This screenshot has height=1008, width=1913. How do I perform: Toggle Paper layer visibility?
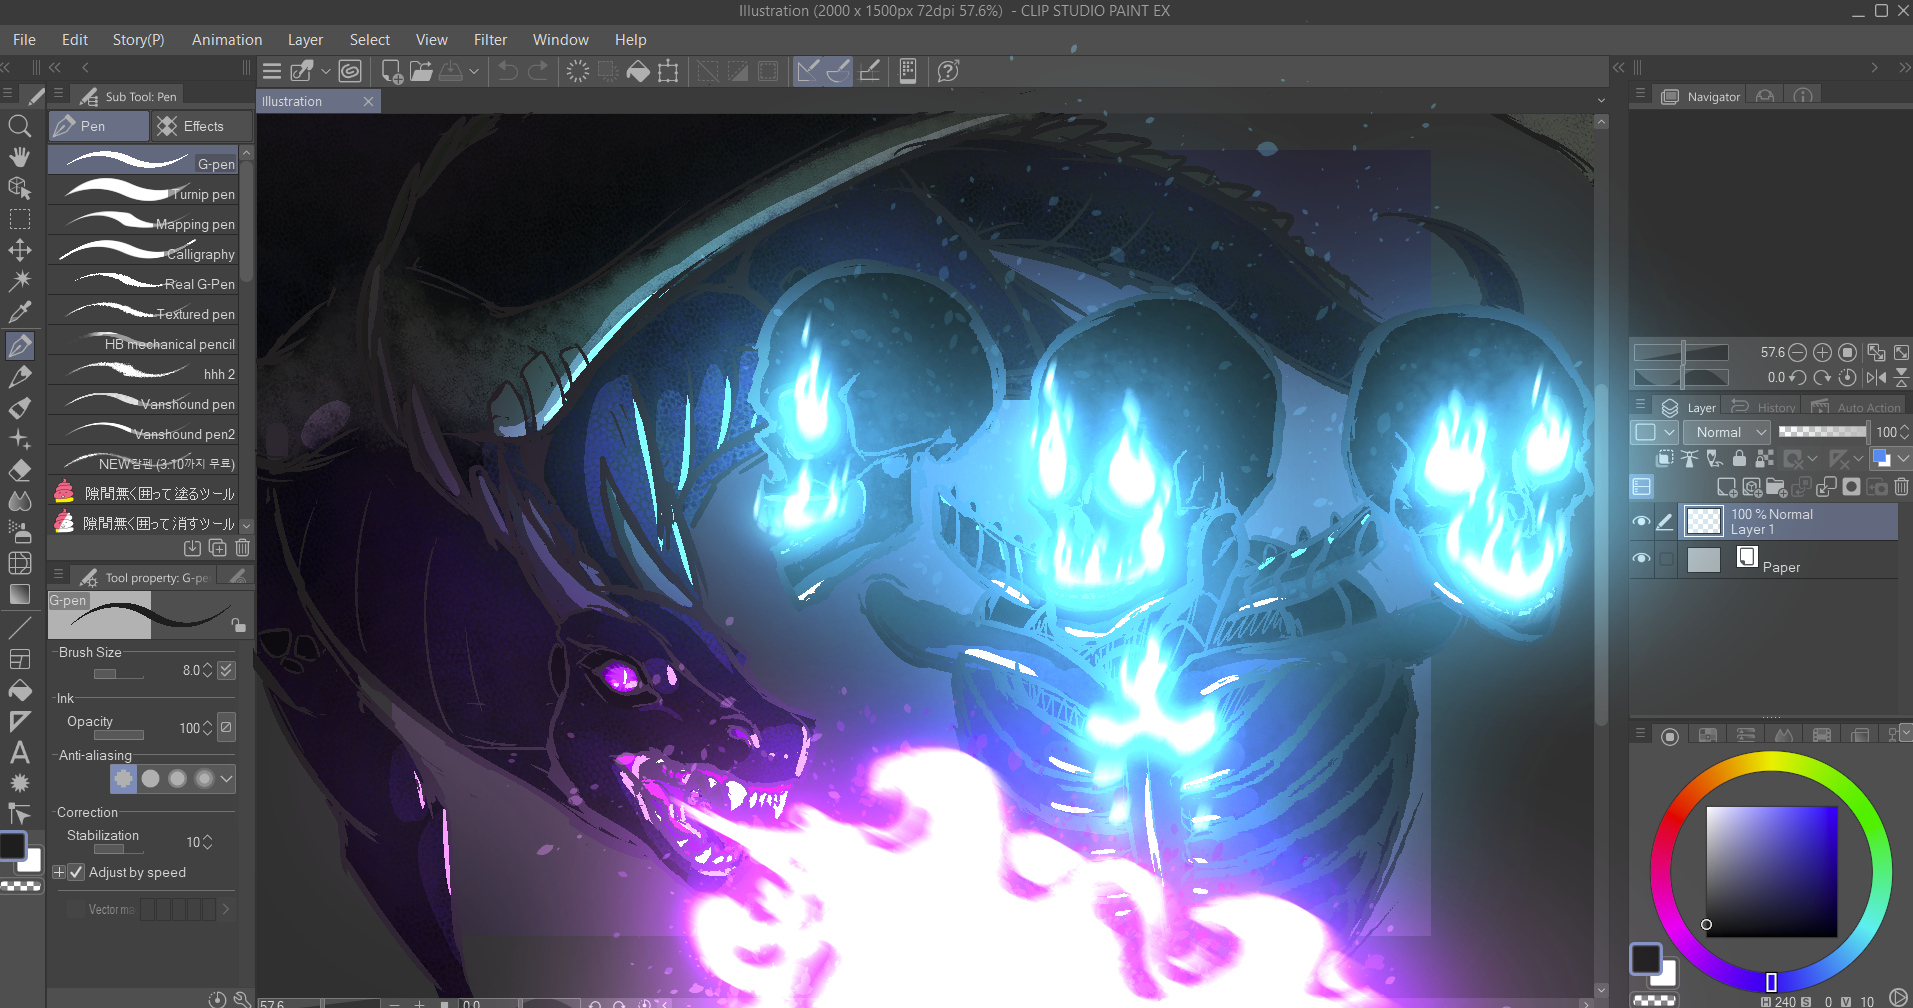coord(1641,558)
